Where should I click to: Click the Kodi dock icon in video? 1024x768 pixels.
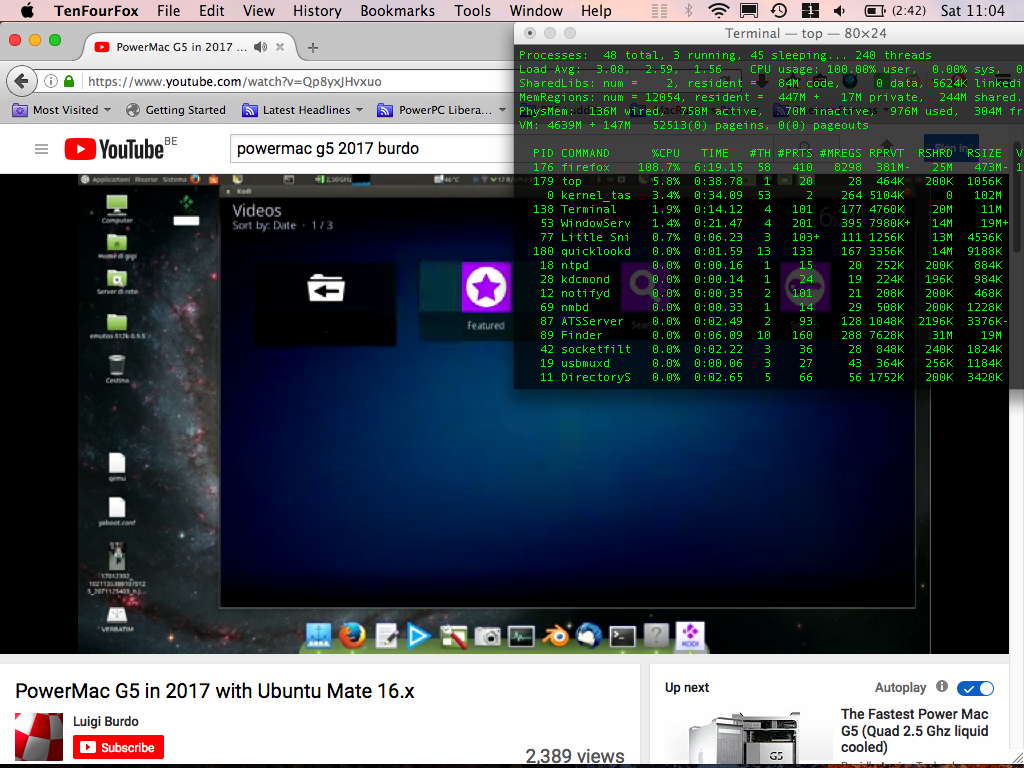tap(690, 634)
